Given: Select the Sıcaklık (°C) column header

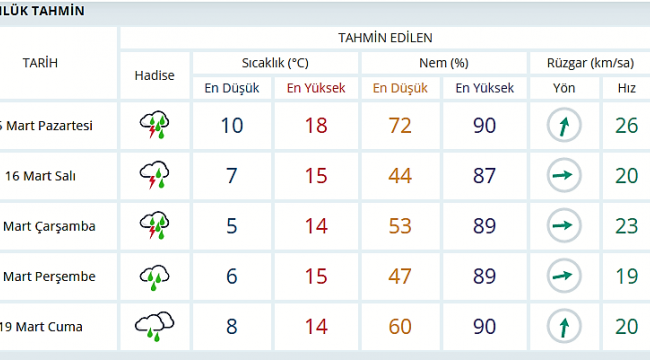Looking at the screenshot, I should (x=275, y=63).
